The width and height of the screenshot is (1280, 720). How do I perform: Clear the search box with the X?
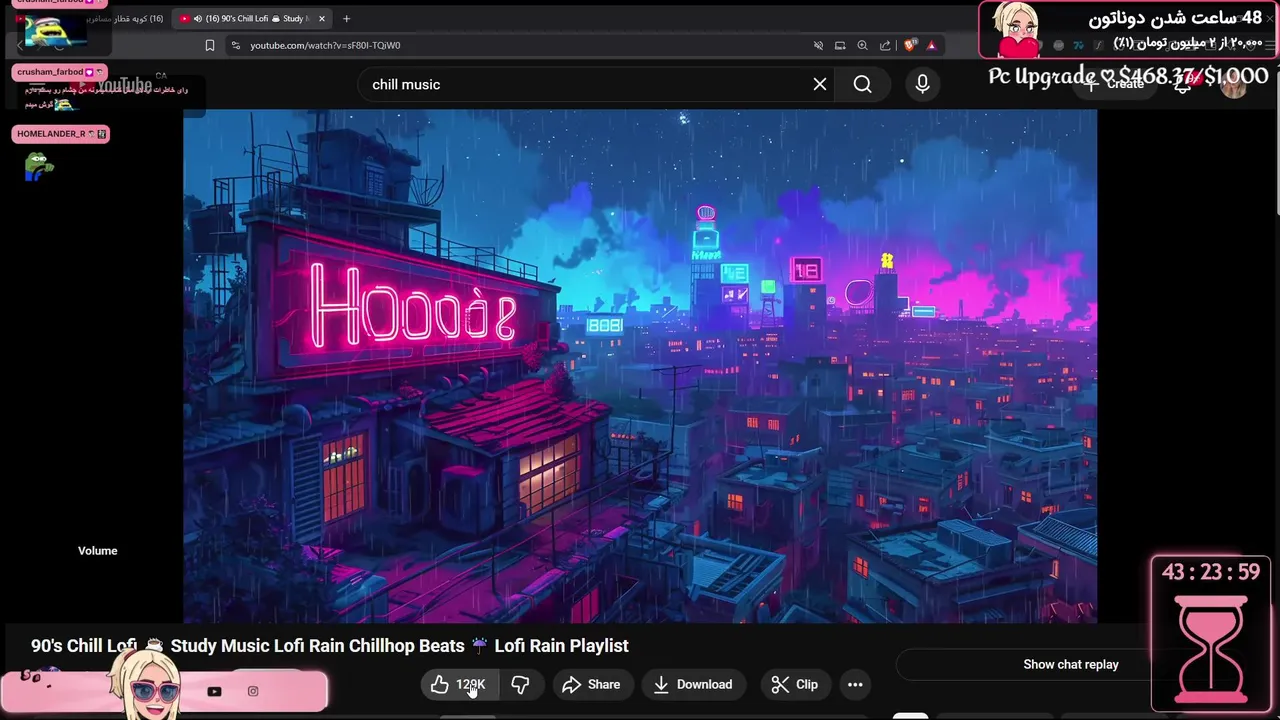[820, 84]
